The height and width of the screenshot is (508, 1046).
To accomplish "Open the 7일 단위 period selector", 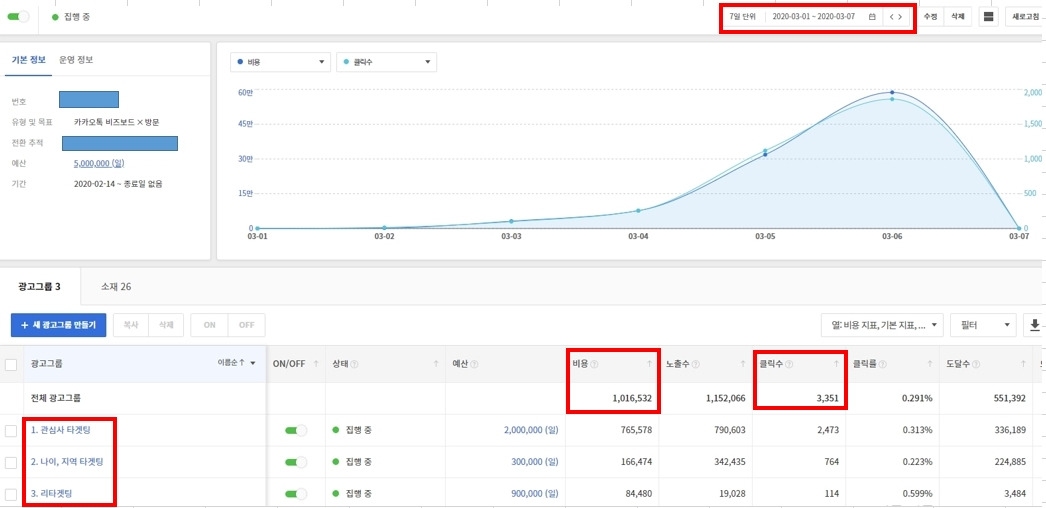I will (742, 17).
